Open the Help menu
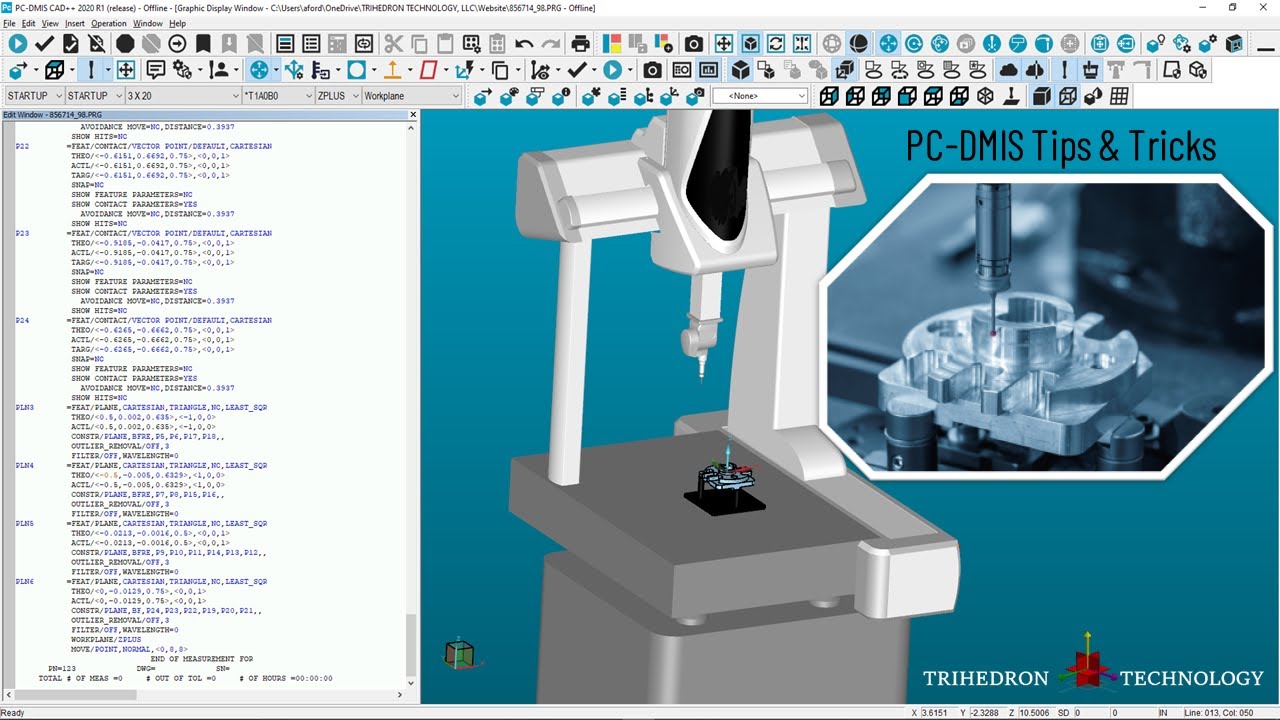Screen dimensions: 1280x720 pyautogui.click(x=177, y=23)
